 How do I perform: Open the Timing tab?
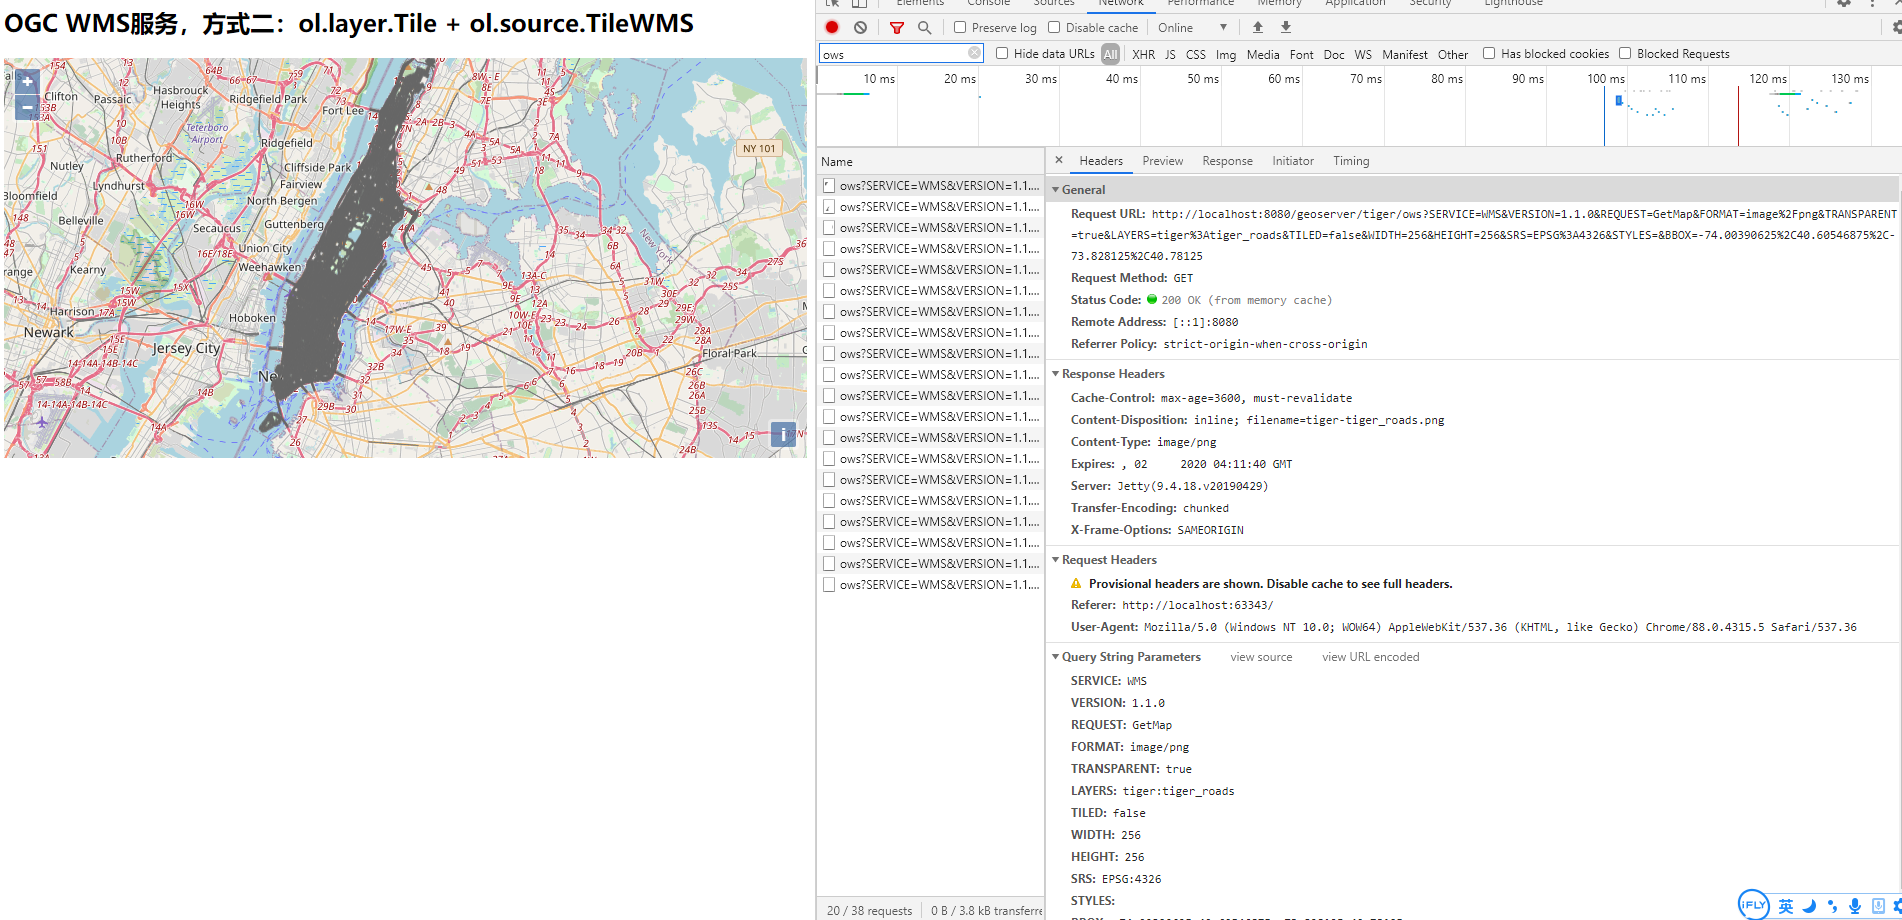tap(1350, 161)
